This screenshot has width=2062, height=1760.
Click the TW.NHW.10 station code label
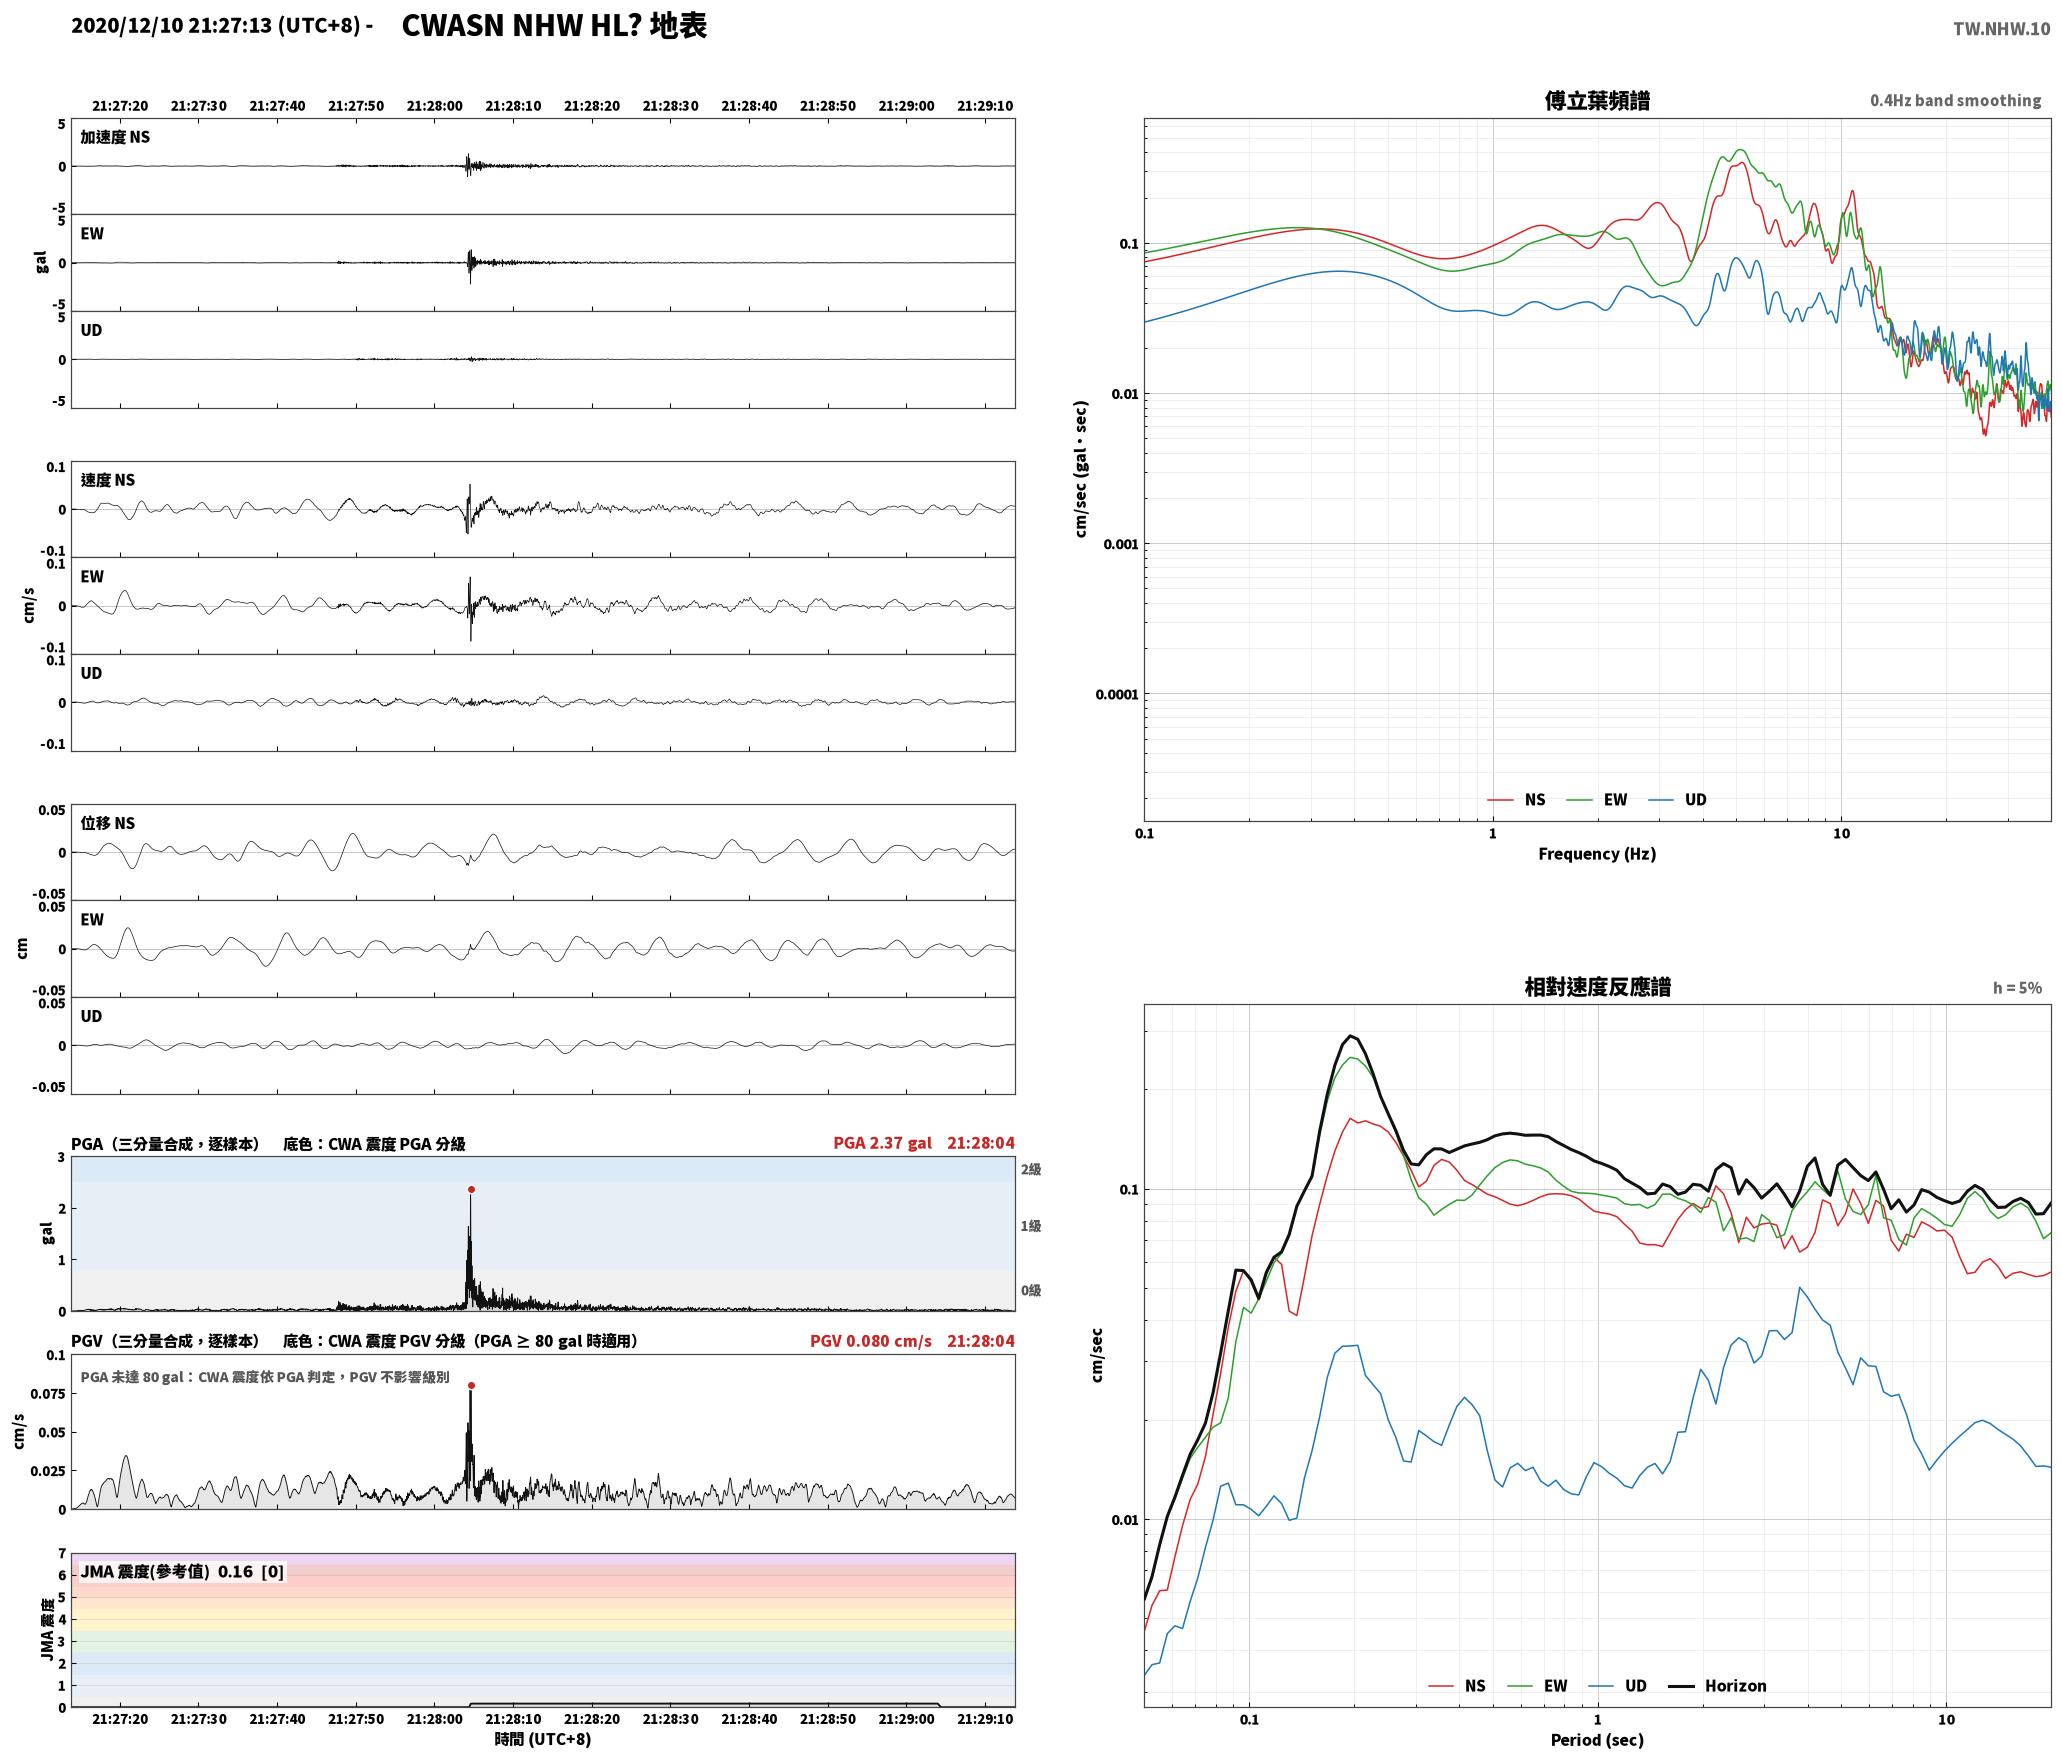pos(2001,29)
